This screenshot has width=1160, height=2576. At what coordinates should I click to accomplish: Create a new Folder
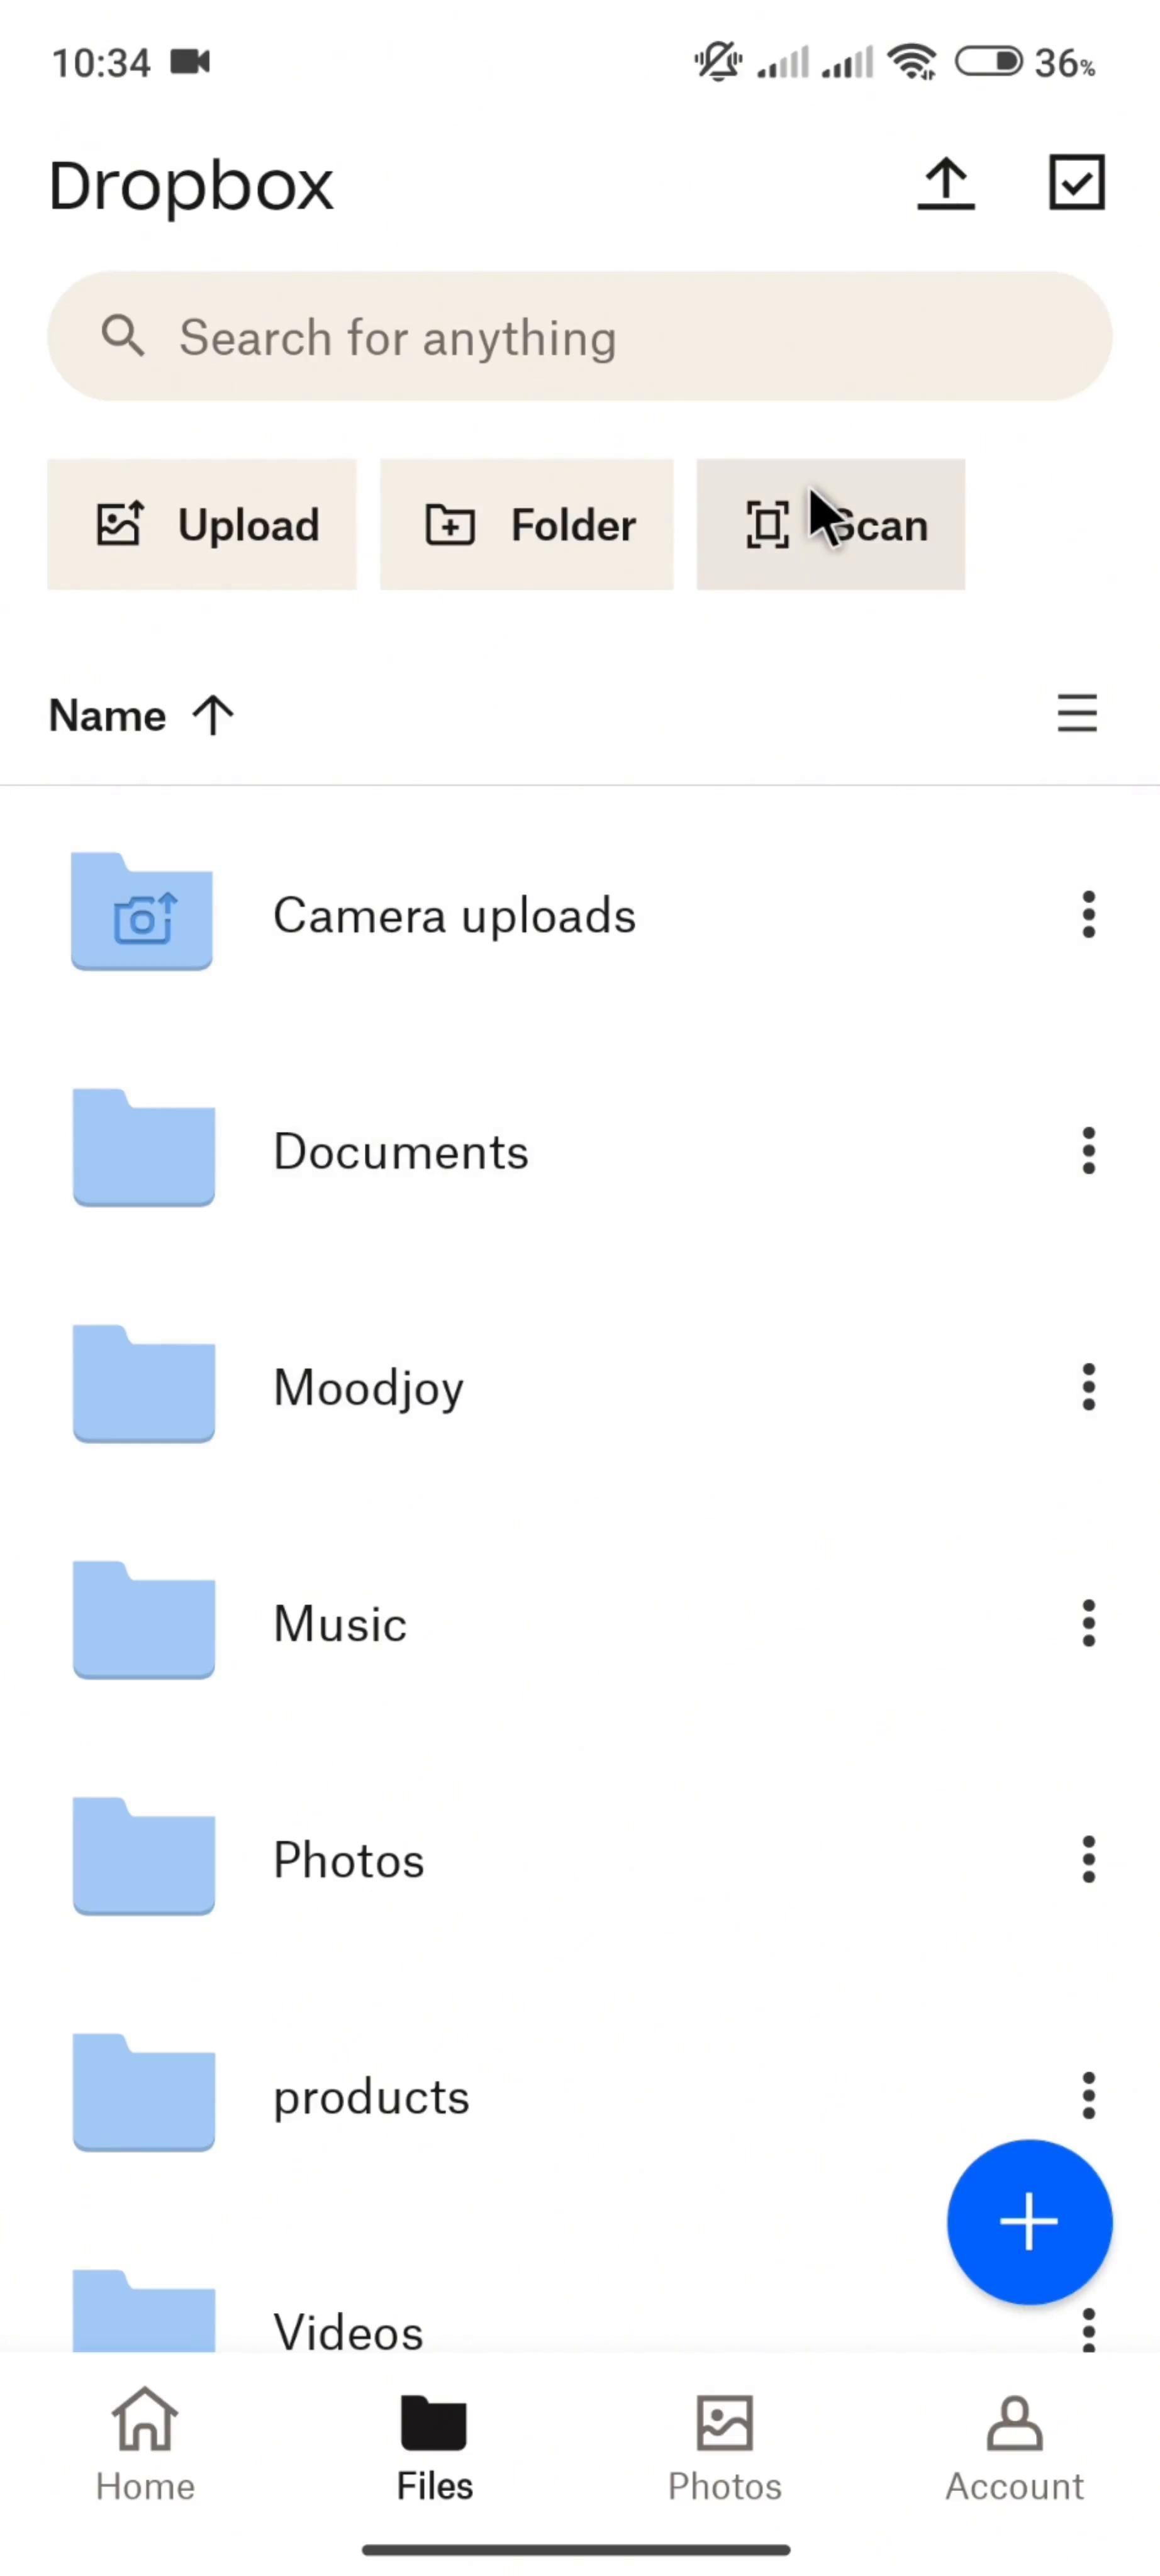pos(527,524)
